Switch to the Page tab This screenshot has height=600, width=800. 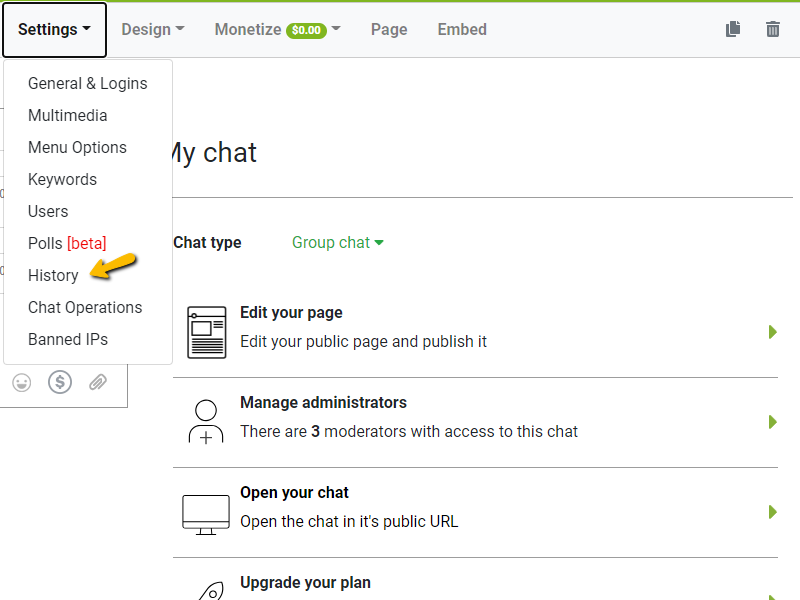point(388,29)
